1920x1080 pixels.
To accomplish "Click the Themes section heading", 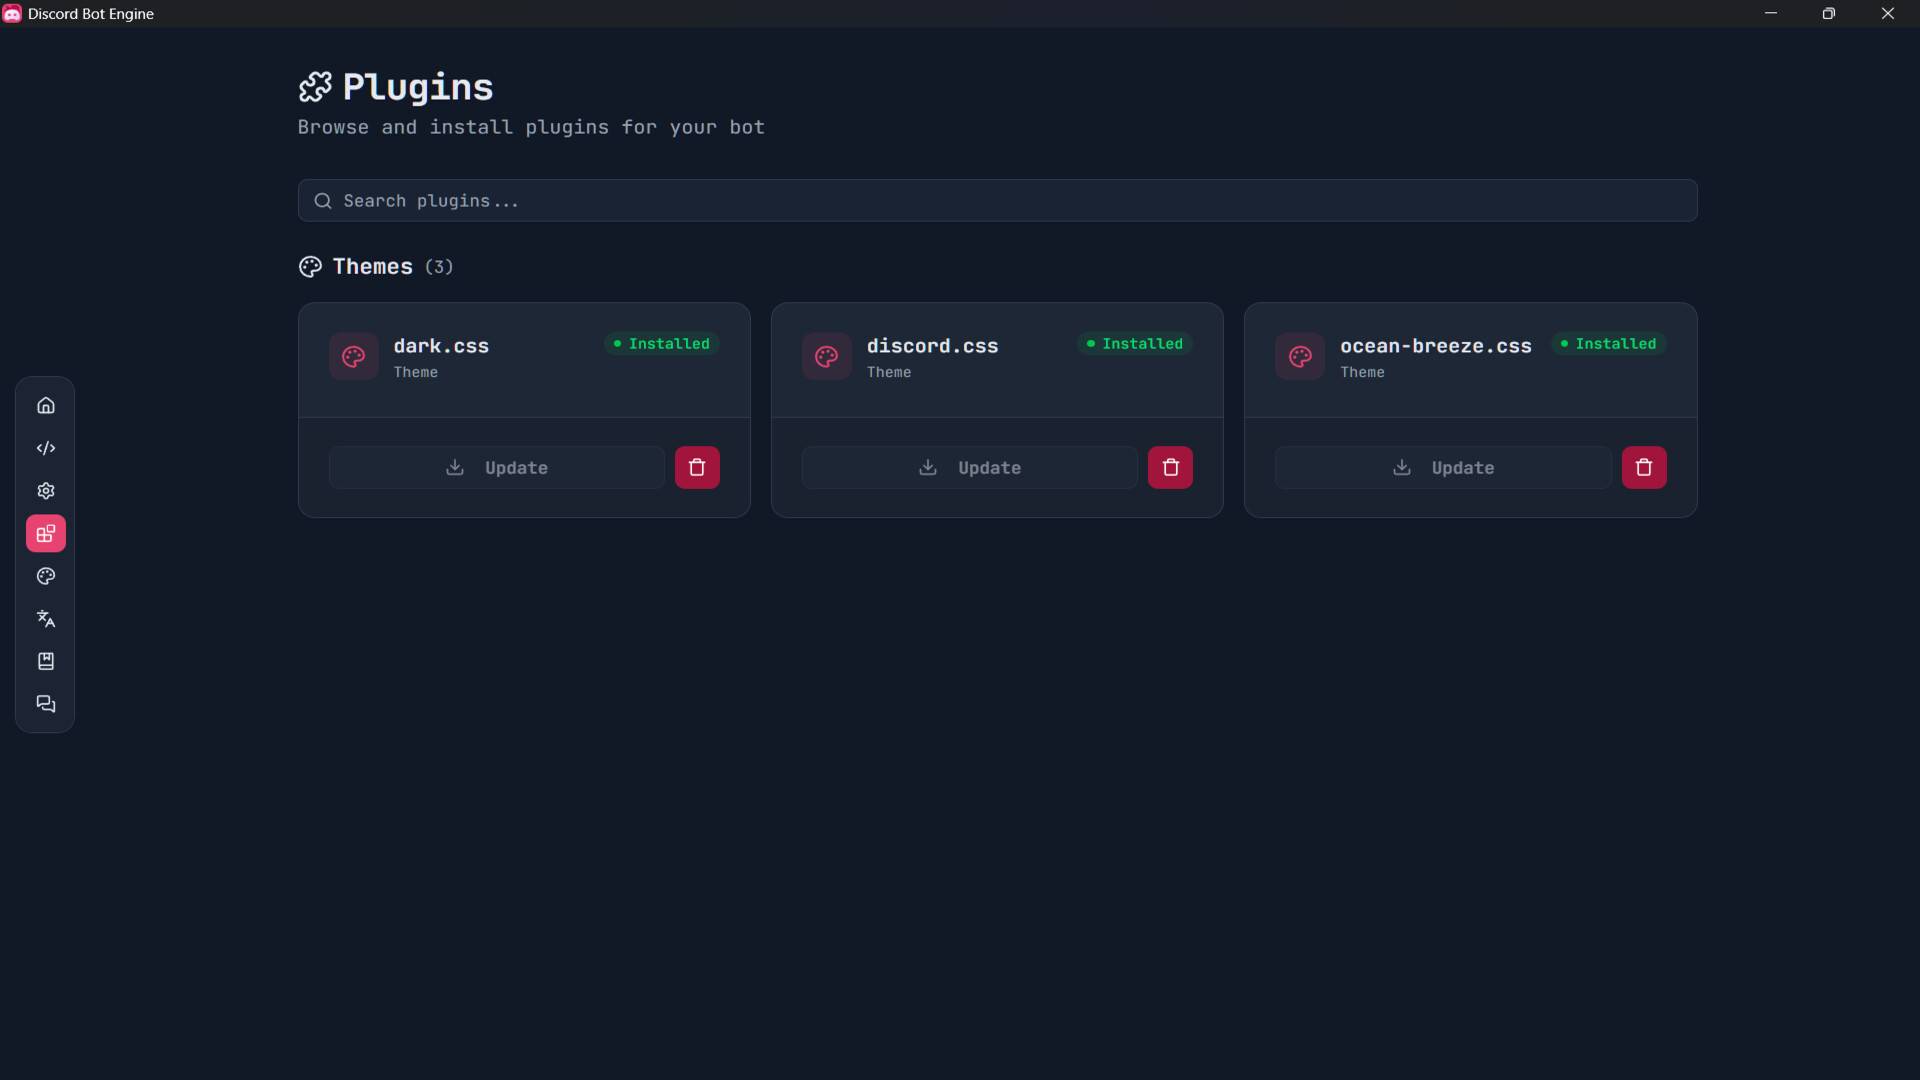I will (x=372, y=267).
